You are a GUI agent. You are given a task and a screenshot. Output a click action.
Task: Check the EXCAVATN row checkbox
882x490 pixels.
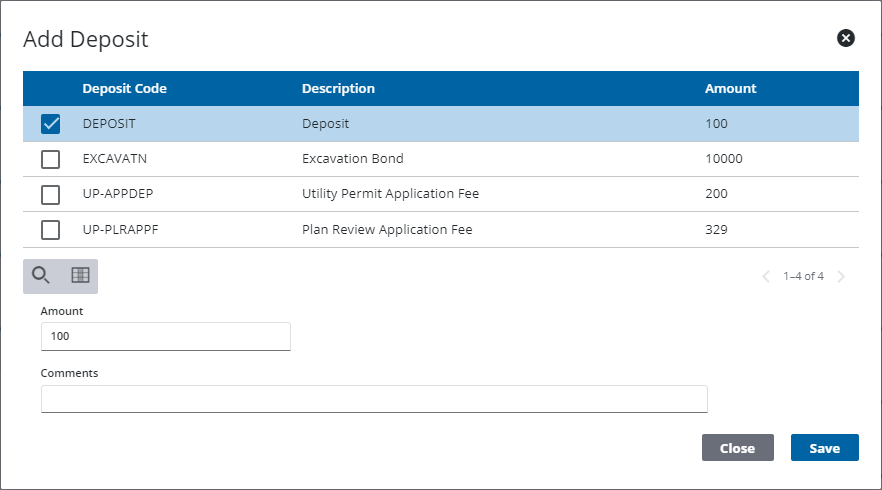51,159
